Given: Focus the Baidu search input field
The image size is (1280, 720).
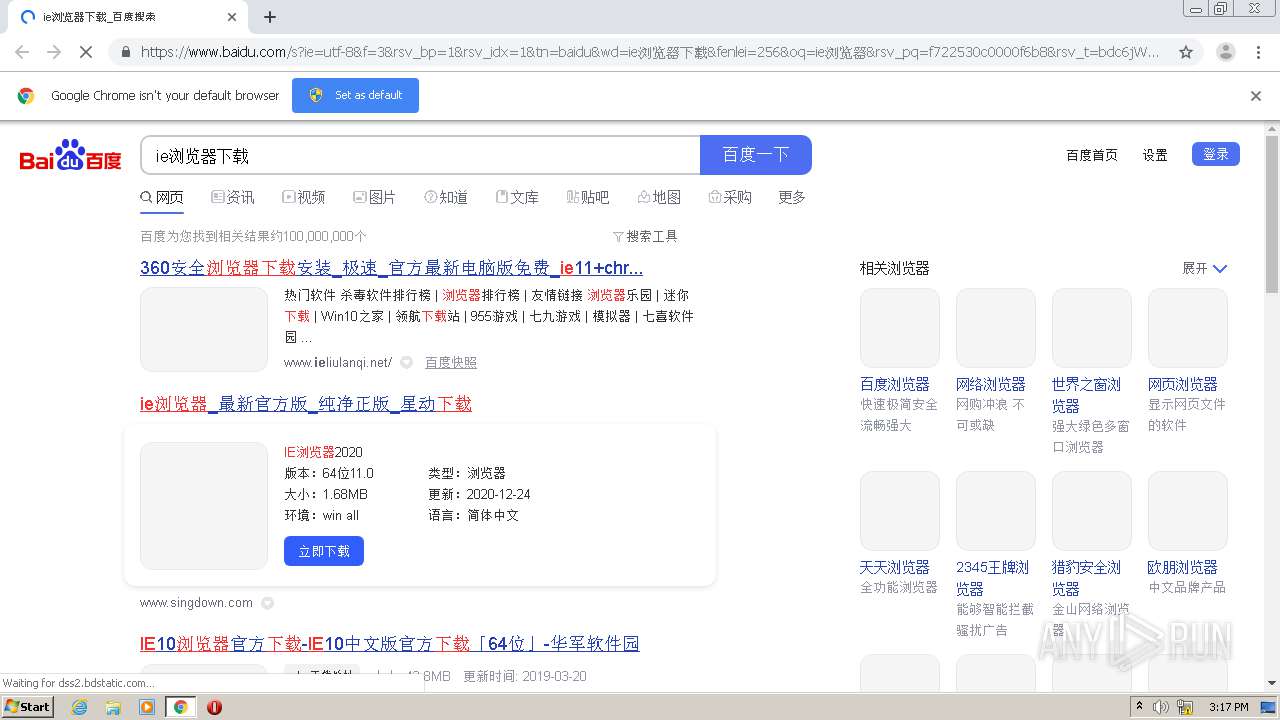Looking at the screenshot, I should [420, 155].
